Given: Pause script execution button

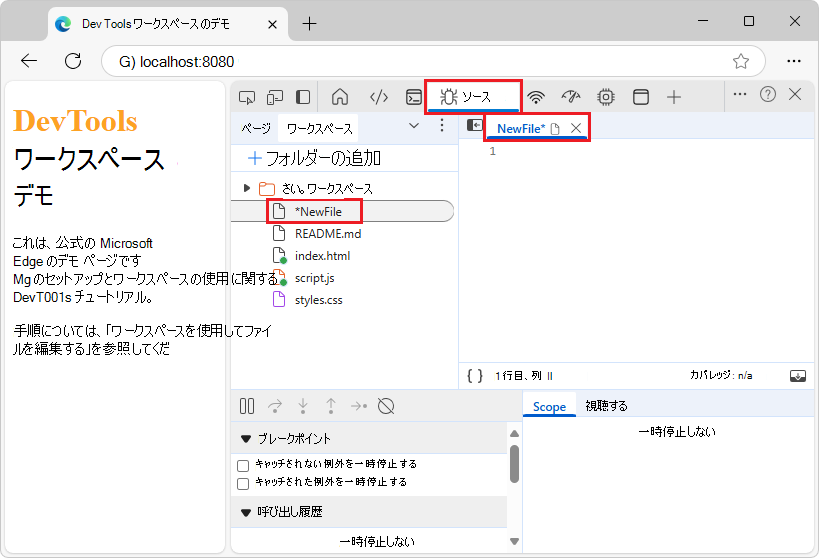Looking at the screenshot, I should (x=247, y=406).
